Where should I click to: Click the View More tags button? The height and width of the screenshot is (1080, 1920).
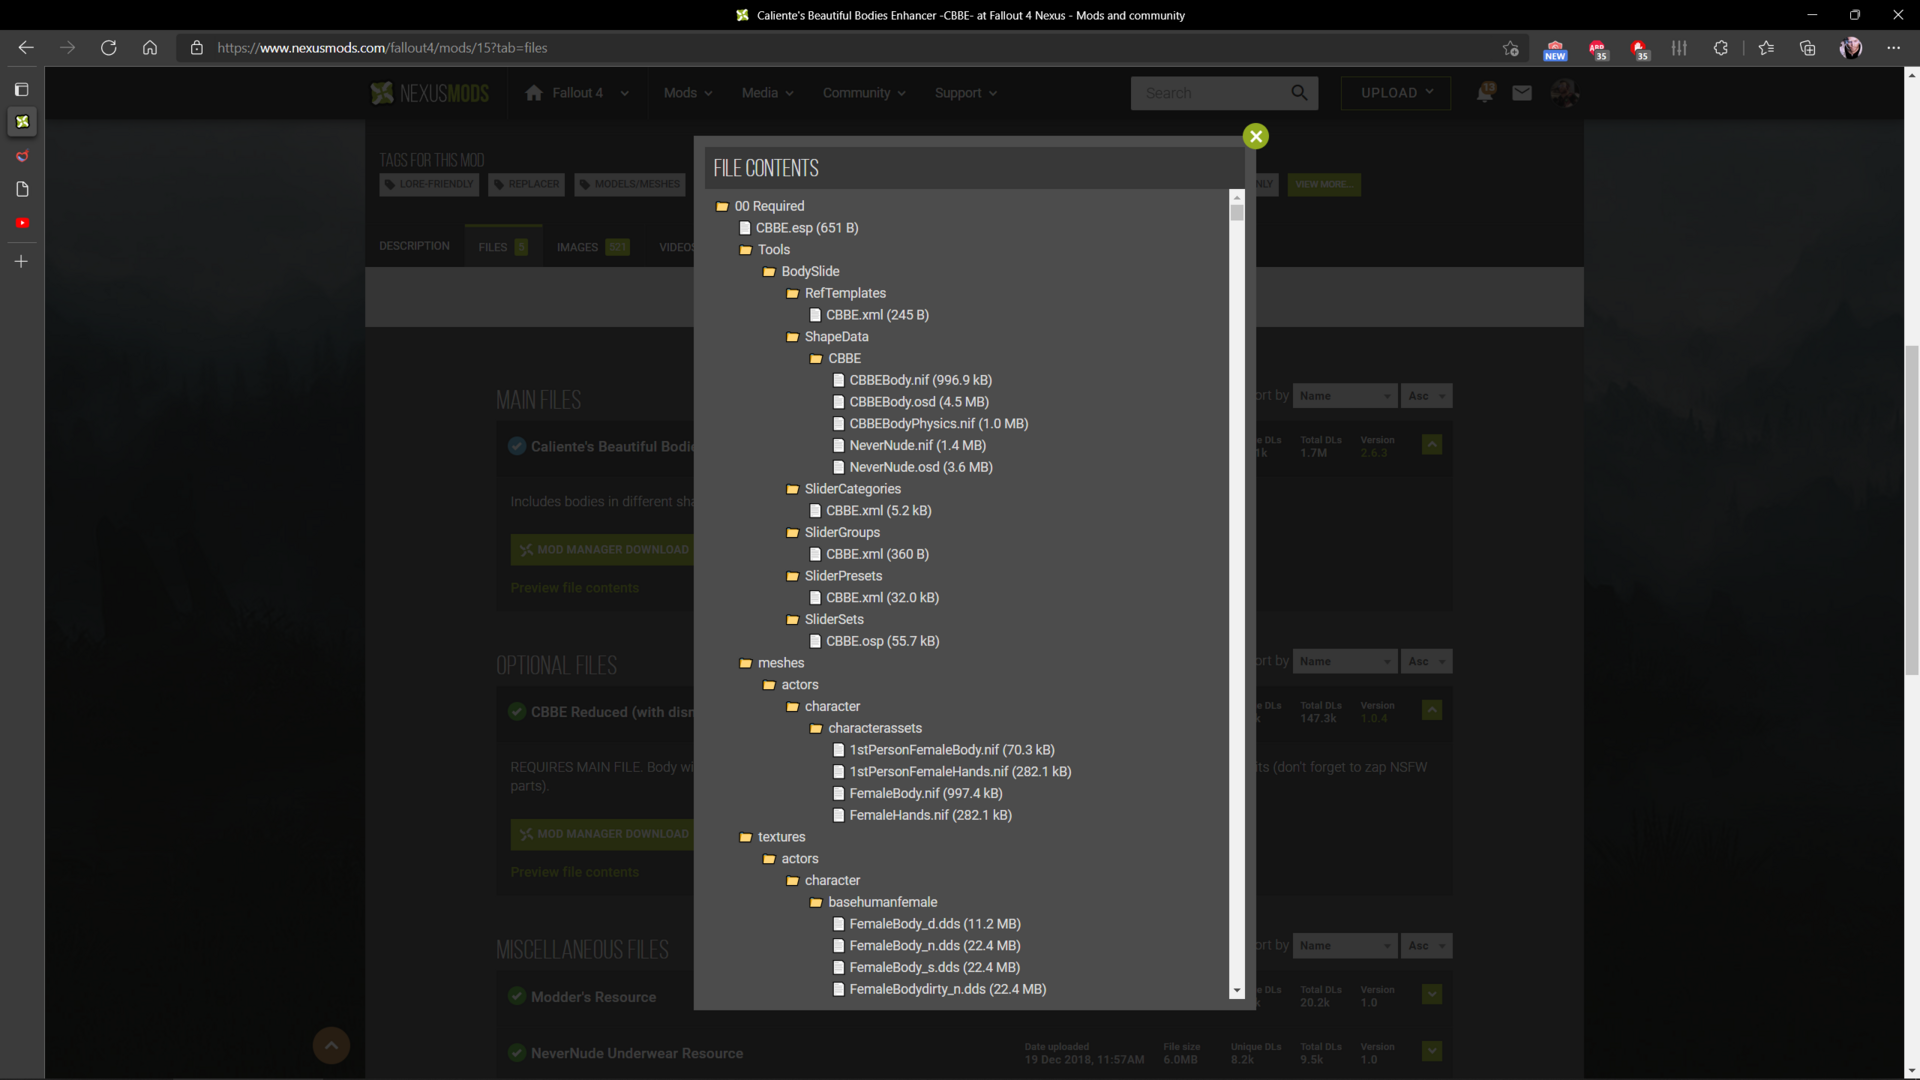coord(1324,184)
